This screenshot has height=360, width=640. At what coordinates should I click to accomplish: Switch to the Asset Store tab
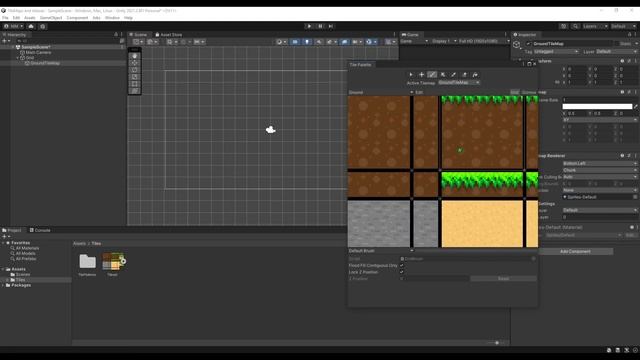click(x=169, y=35)
